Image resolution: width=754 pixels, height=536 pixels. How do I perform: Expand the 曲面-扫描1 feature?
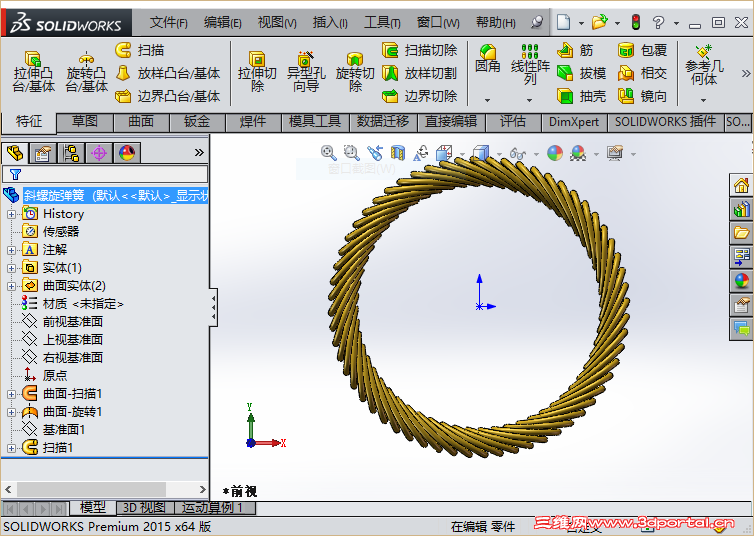[x=11, y=394]
